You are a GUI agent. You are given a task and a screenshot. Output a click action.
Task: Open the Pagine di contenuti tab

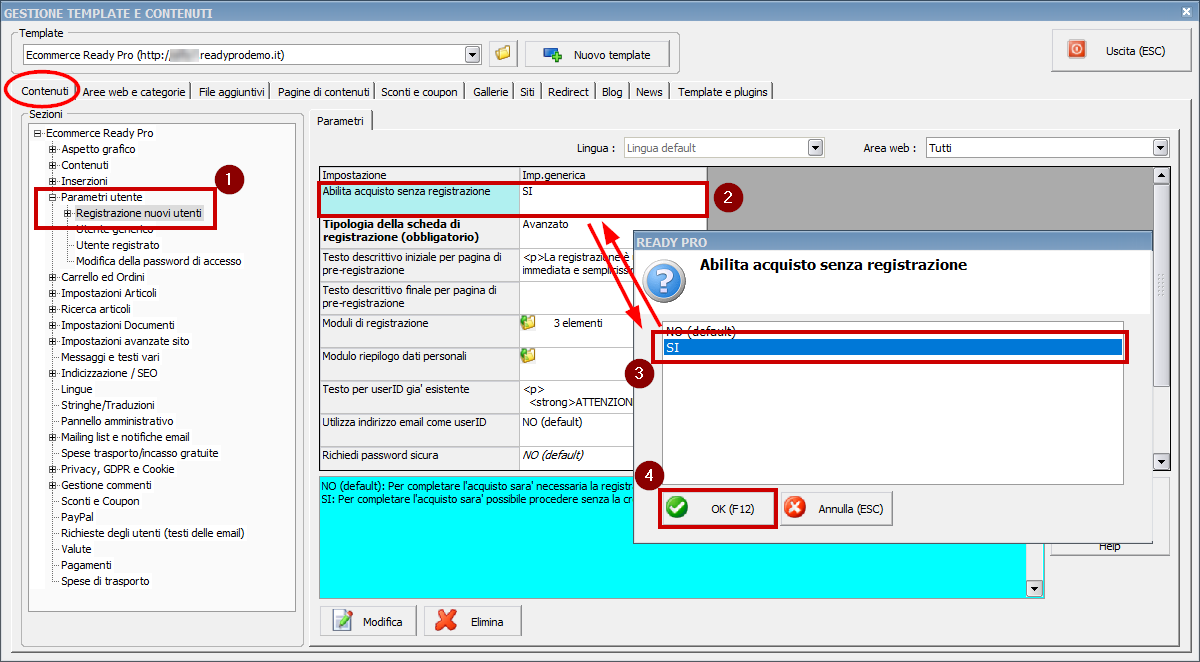coord(324,92)
